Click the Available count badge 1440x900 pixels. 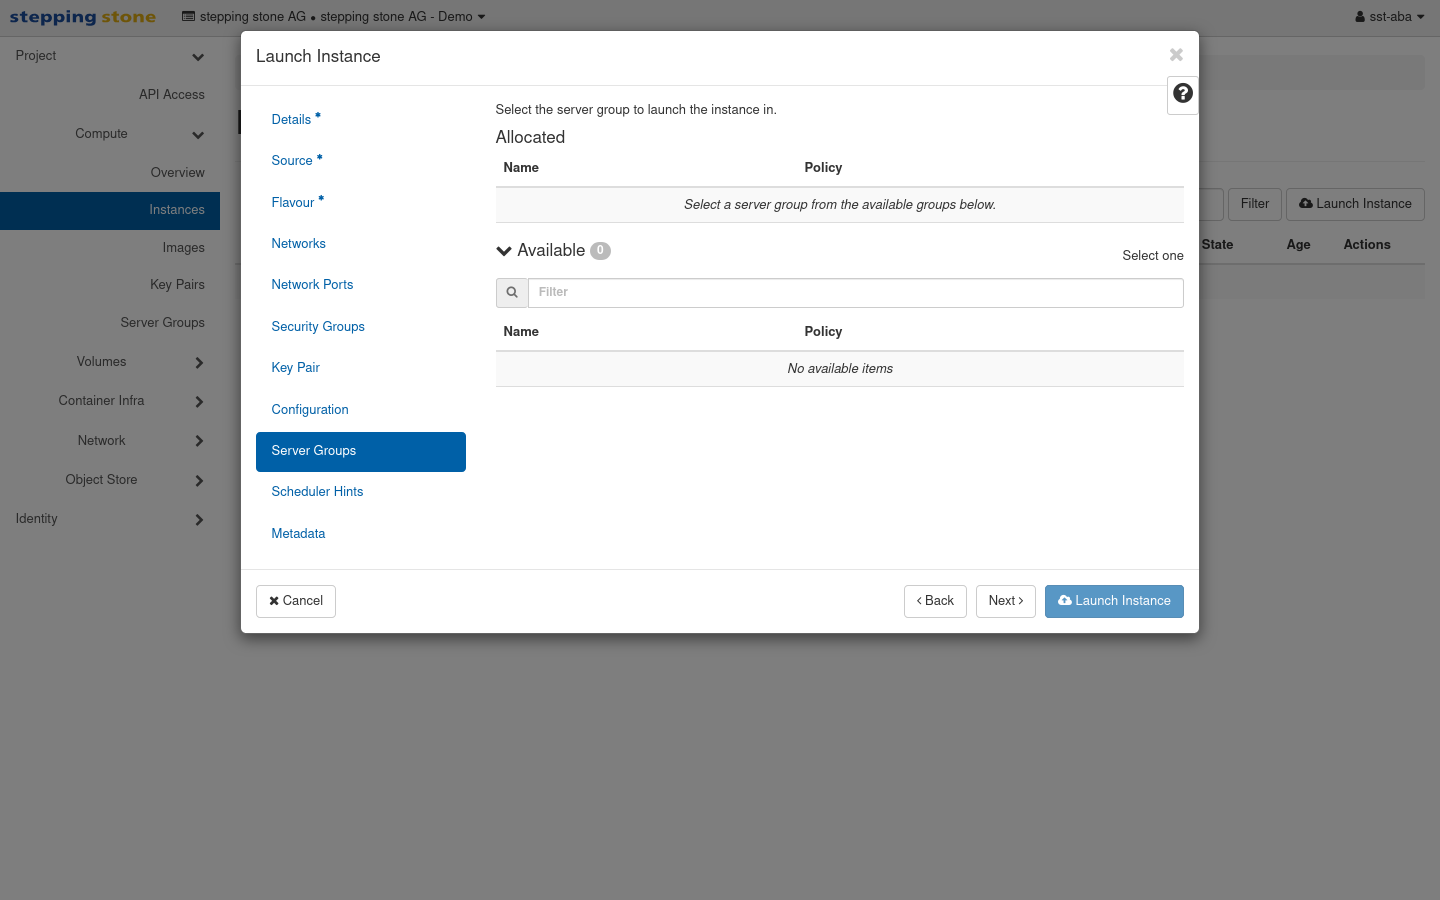coord(600,251)
